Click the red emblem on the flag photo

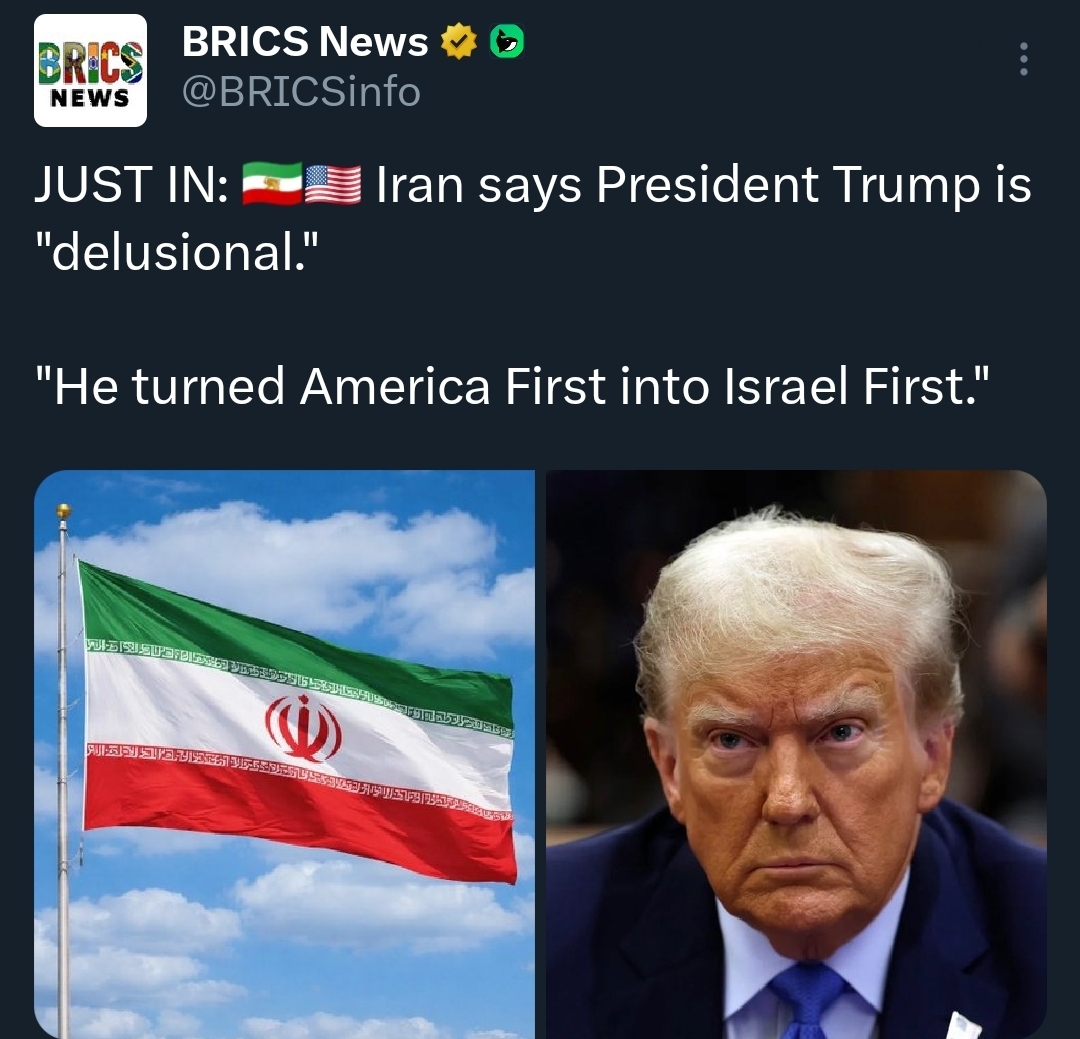(303, 728)
